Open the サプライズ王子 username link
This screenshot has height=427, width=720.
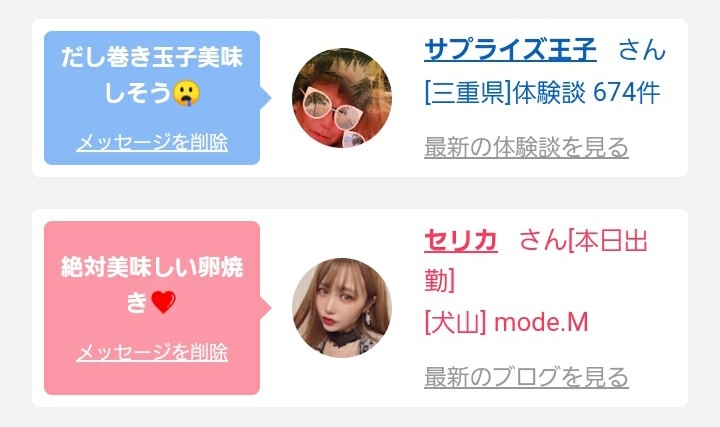point(510,49)
